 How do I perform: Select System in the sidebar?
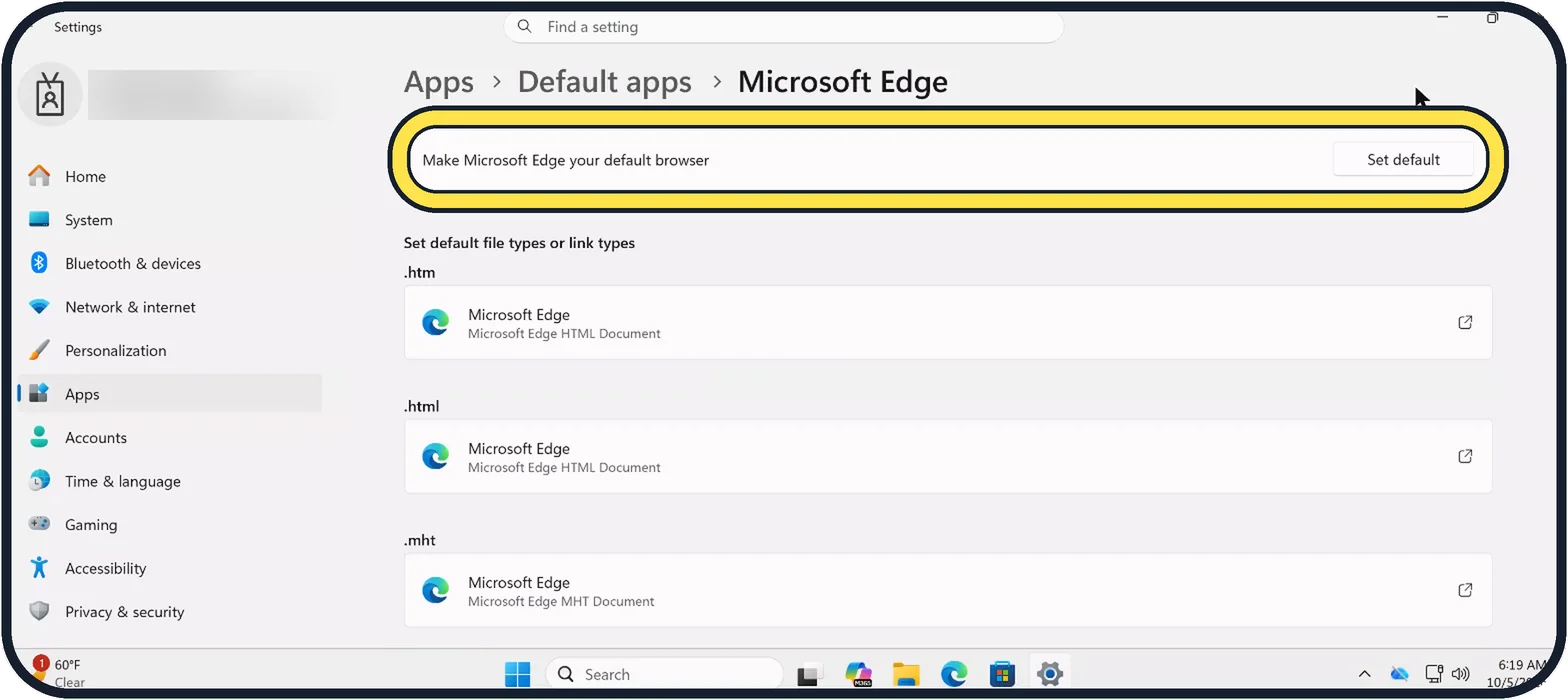[x=170, y=220]
